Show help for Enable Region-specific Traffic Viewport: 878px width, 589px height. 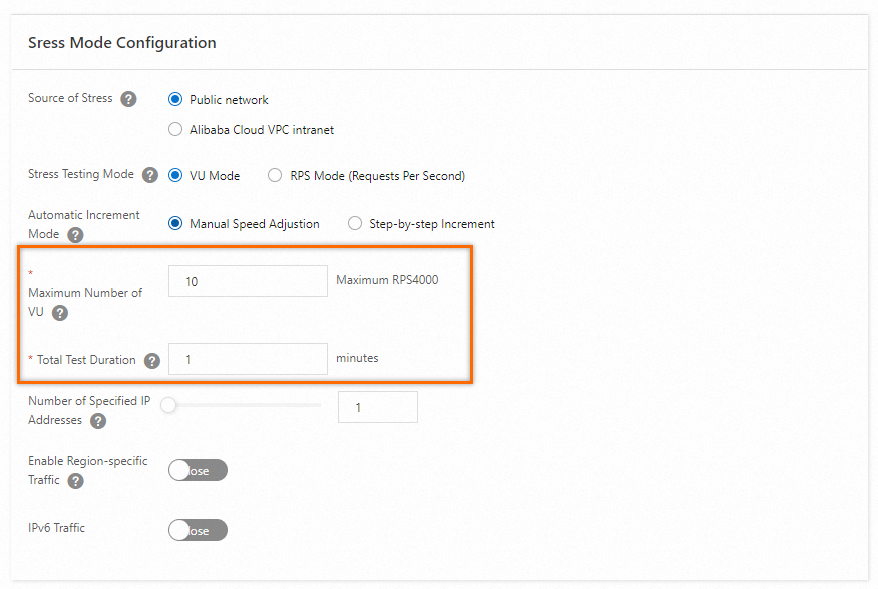(x=75, y=481)
